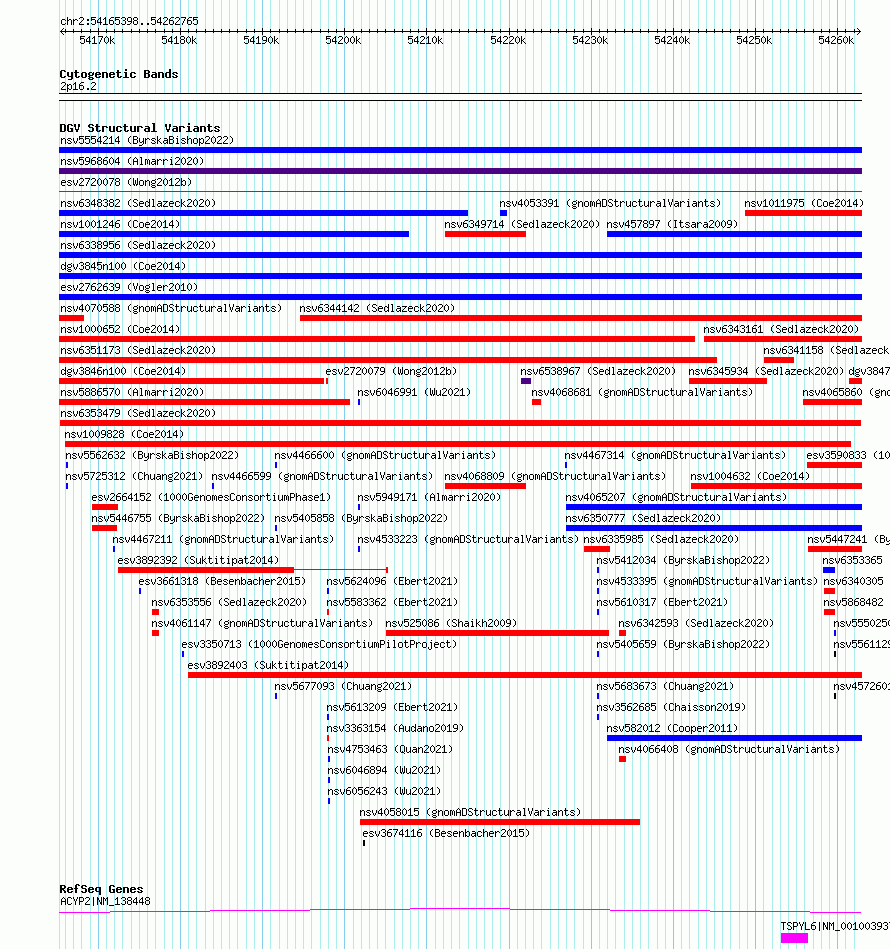Viewport: 890px width, 949px height.
Task: Click nsv457897 (Itsara2009) label
Action: pyautogui.click(x=672, y=225)
